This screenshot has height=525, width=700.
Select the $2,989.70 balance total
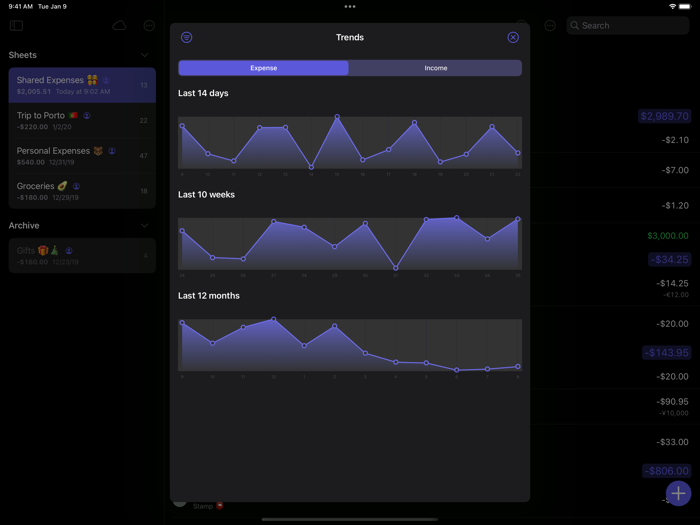coord(664,116)
